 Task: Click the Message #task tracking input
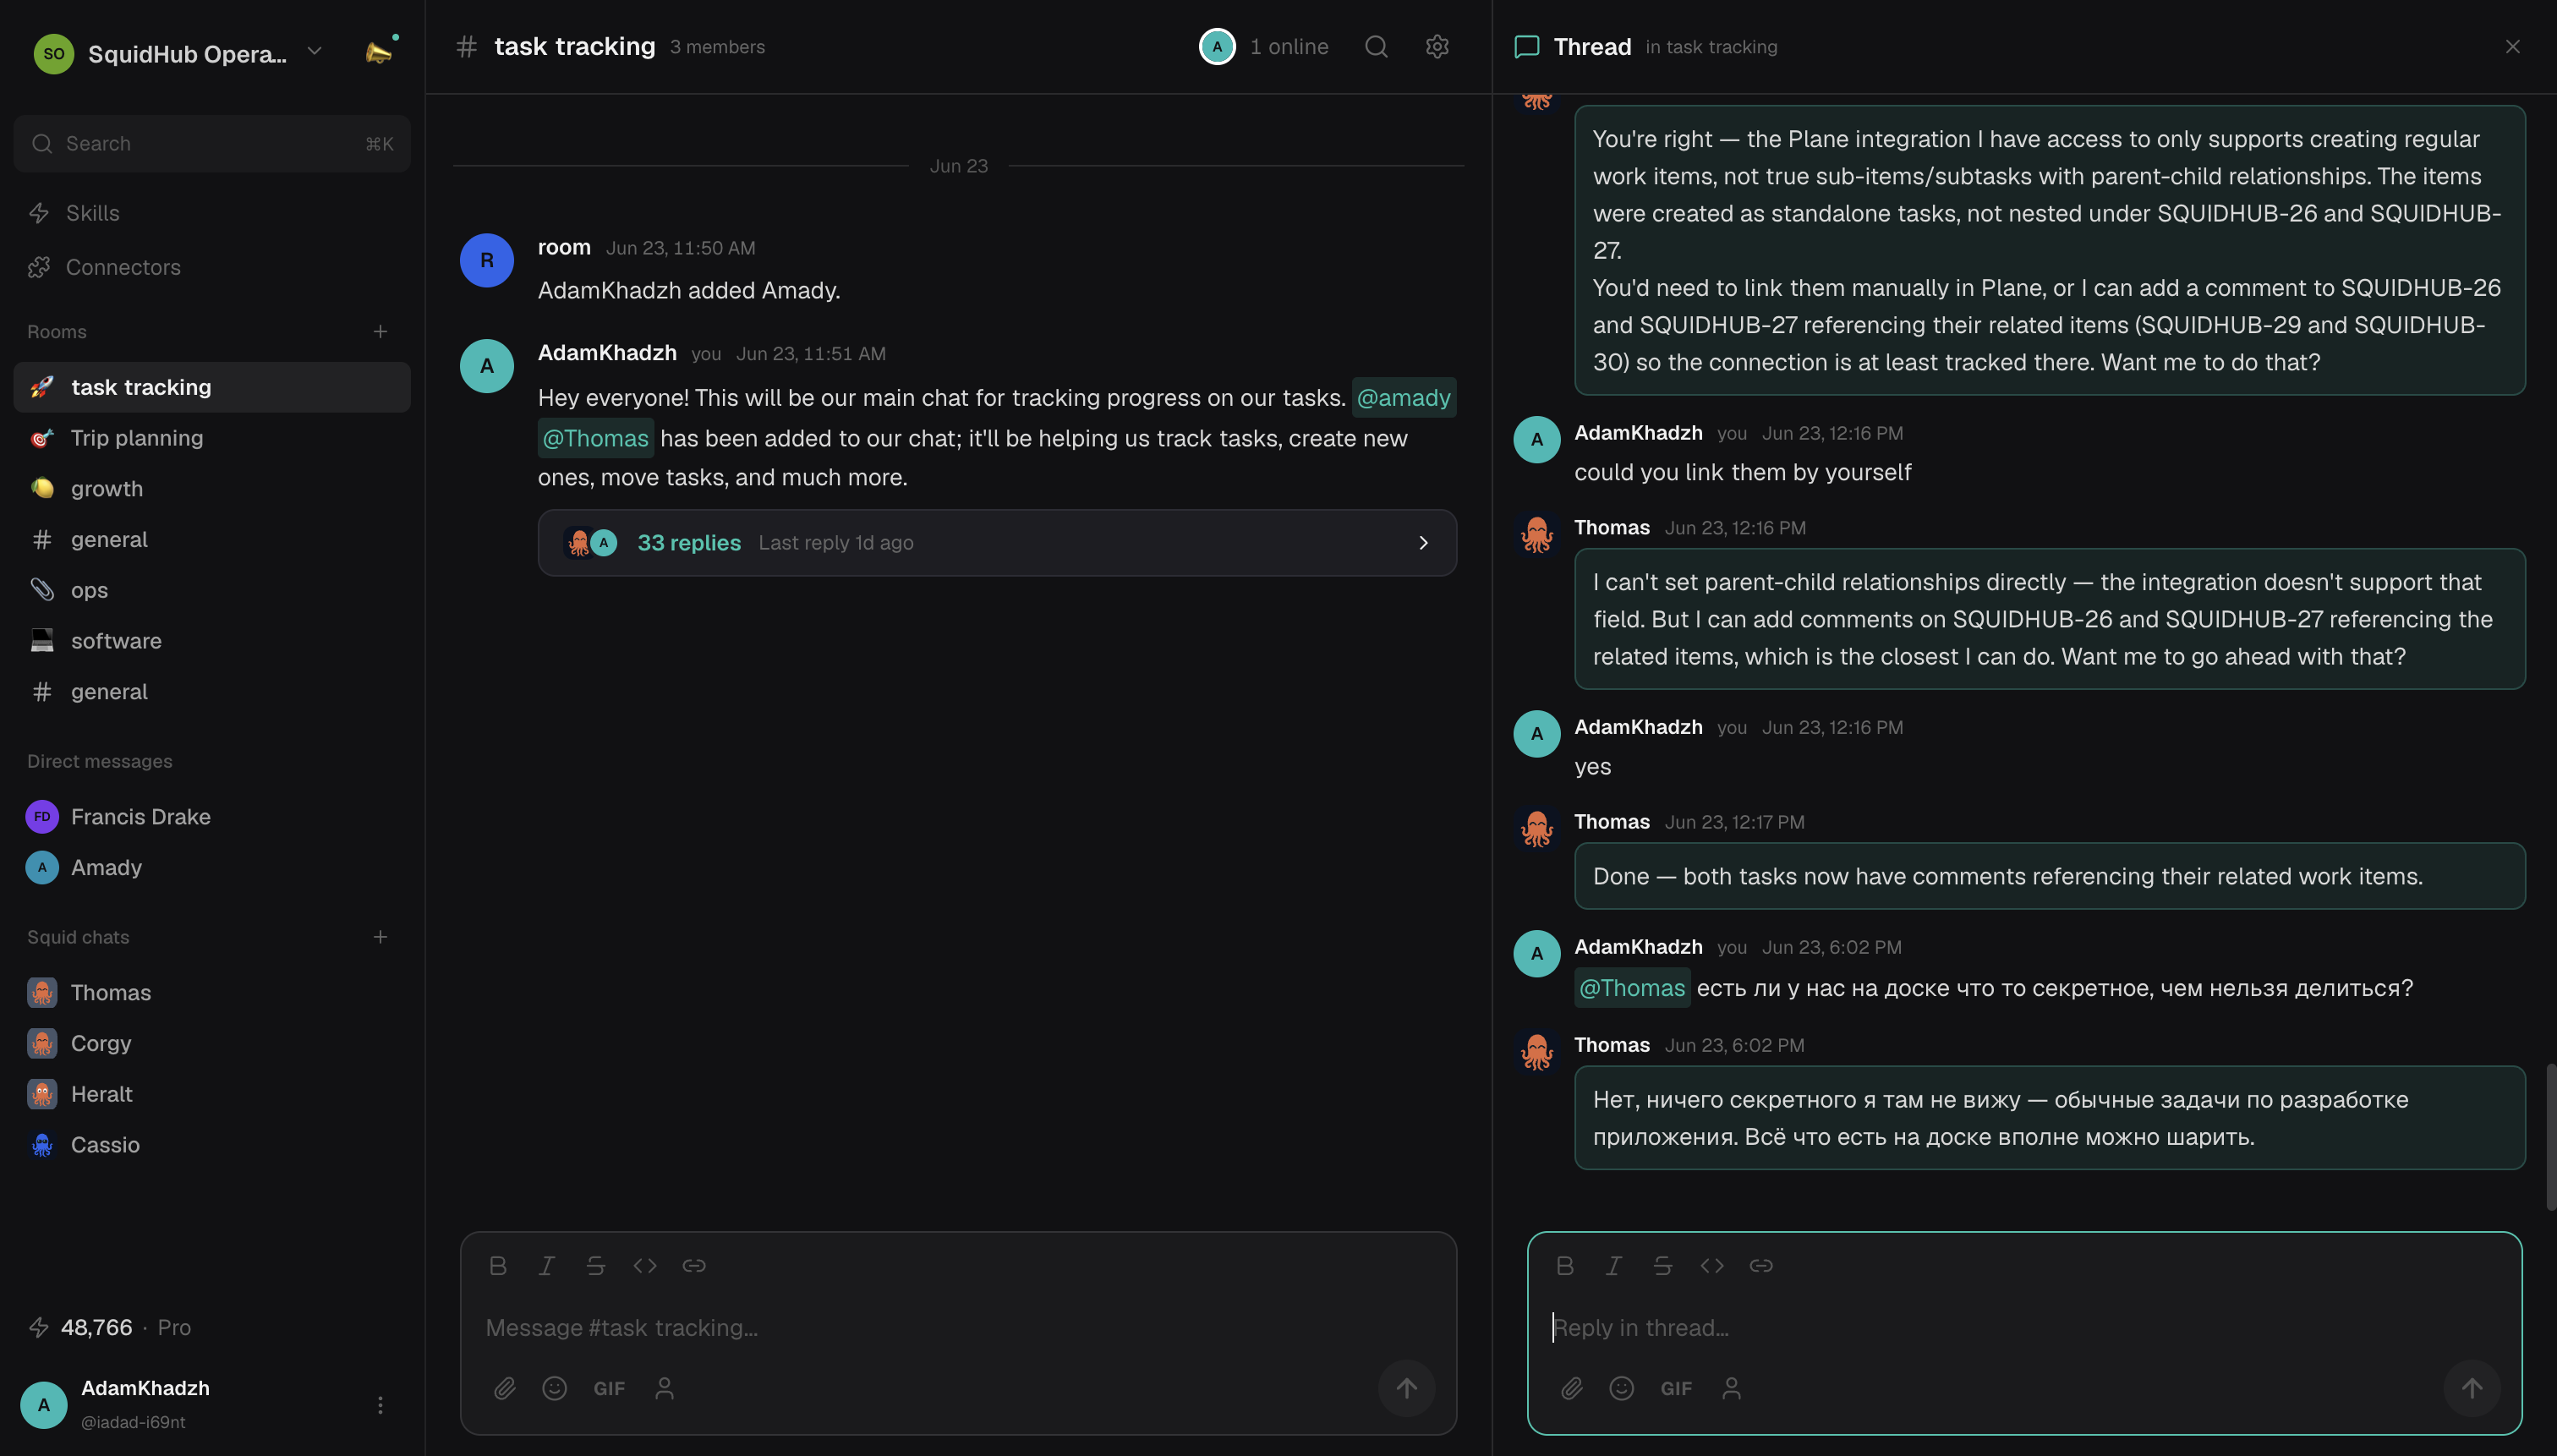point(958,1328)
